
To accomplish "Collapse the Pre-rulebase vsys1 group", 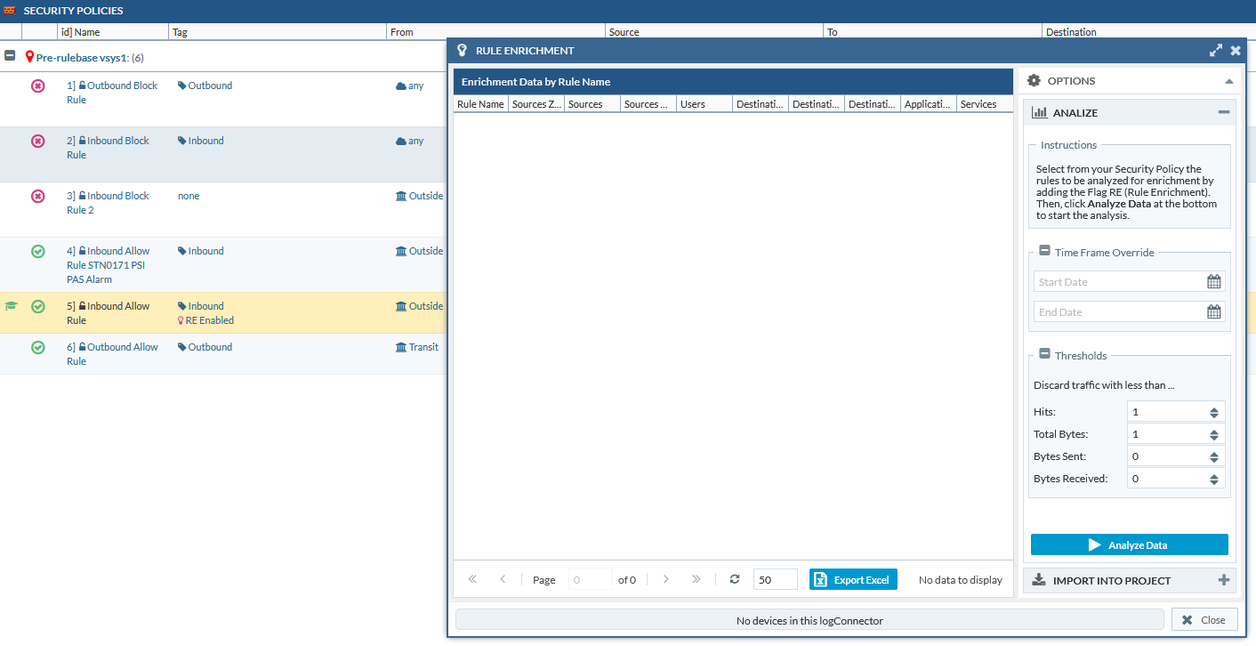I will 10,58.
